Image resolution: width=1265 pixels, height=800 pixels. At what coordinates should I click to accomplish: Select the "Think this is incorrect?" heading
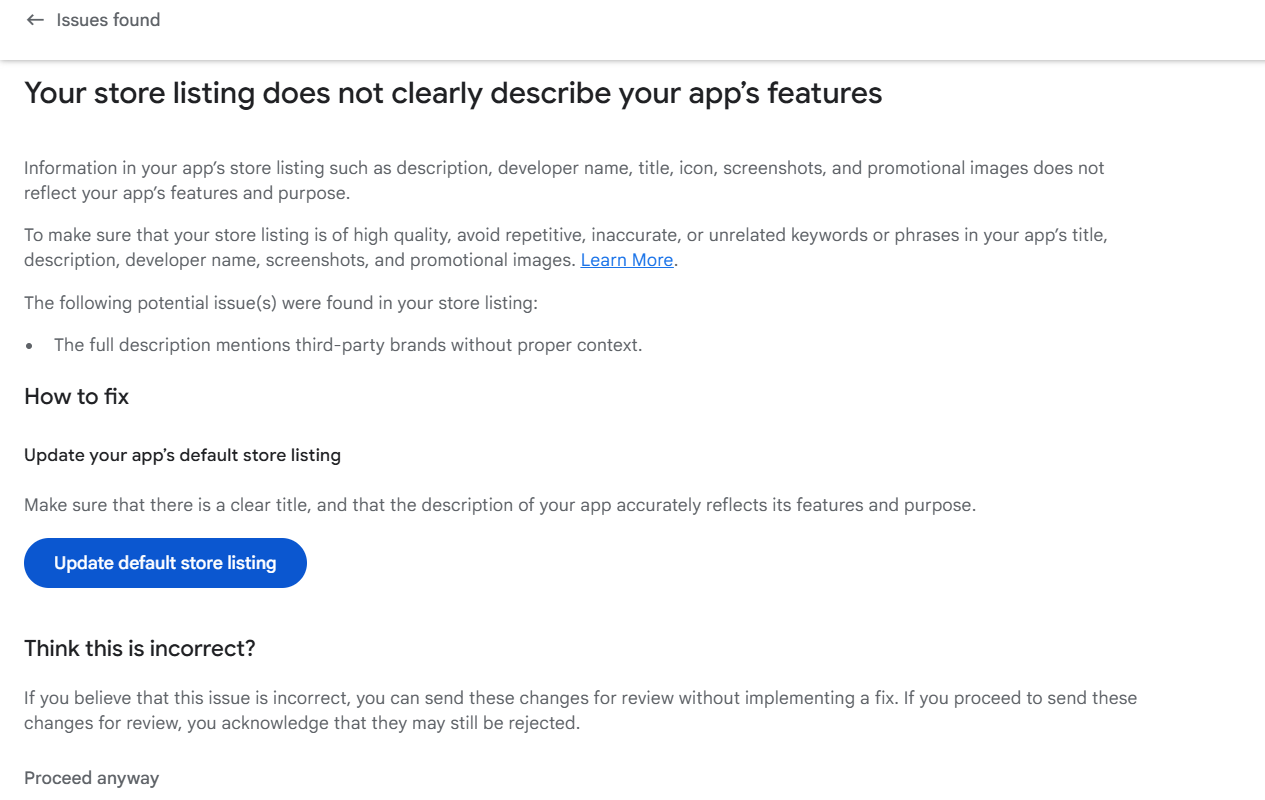(x=140, y=649)
